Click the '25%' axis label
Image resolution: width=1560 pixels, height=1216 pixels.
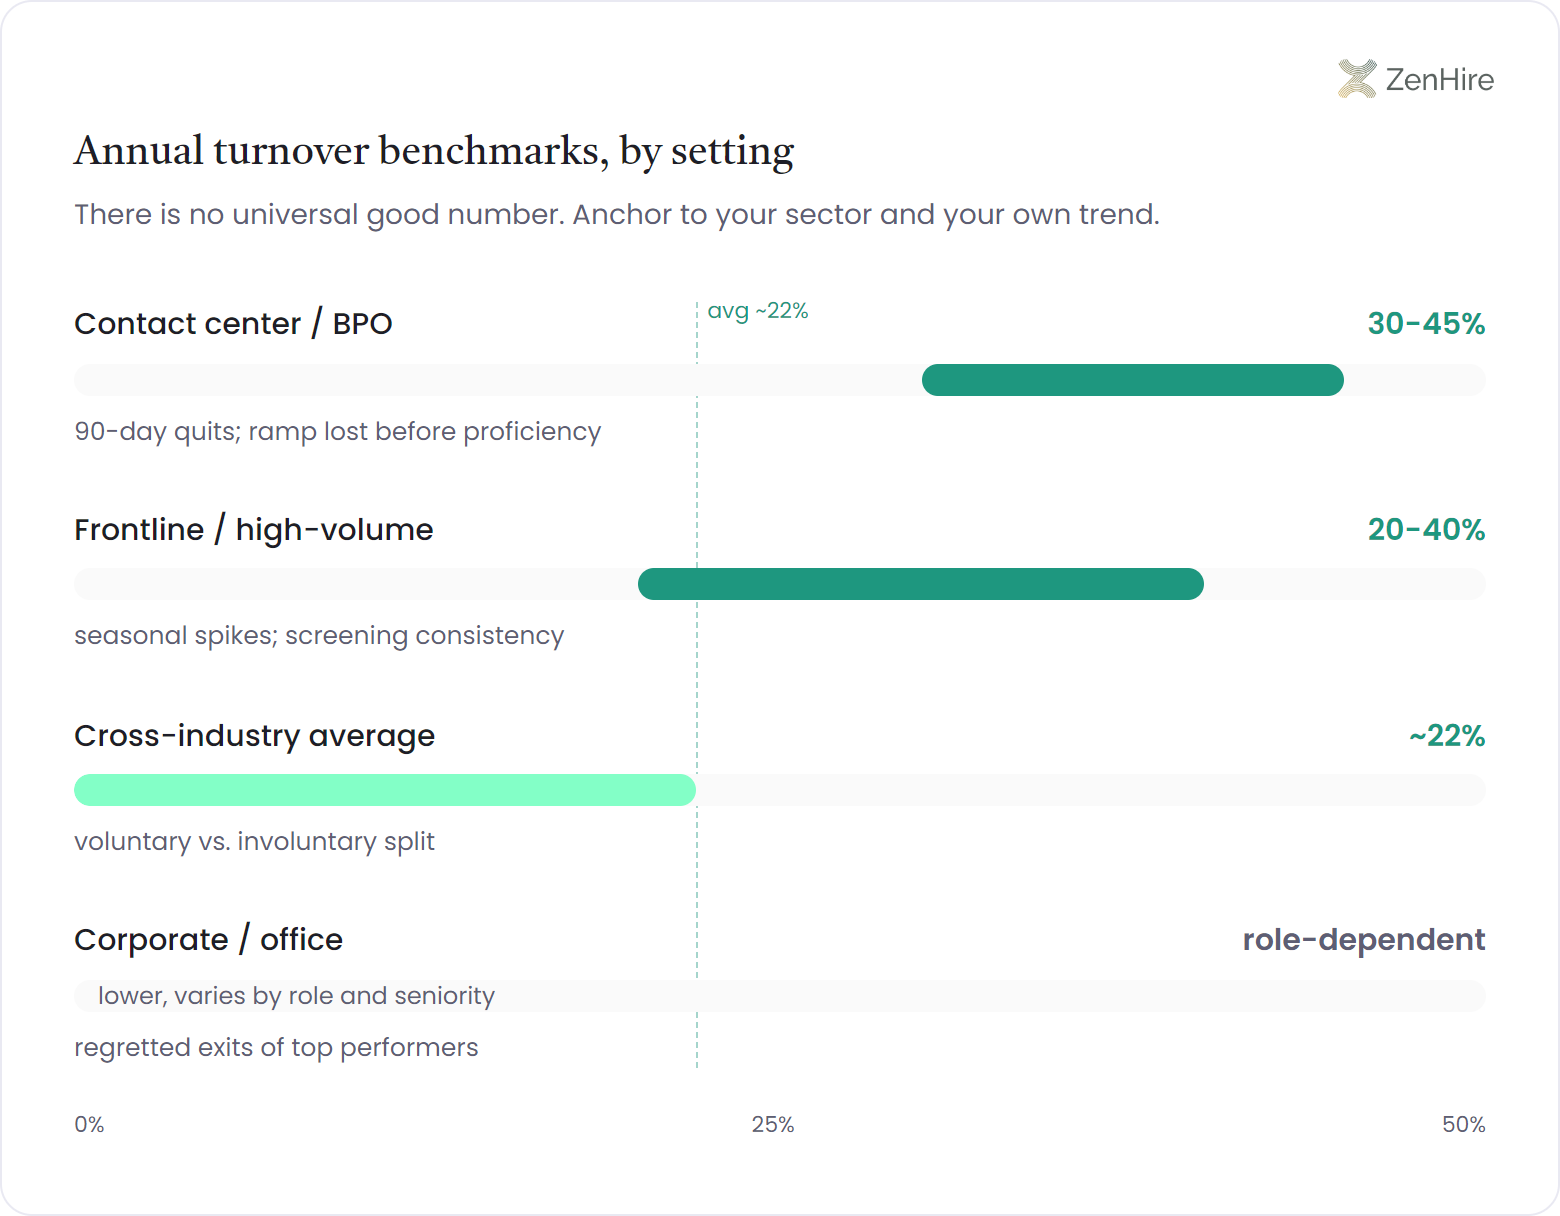(773, 1125)
